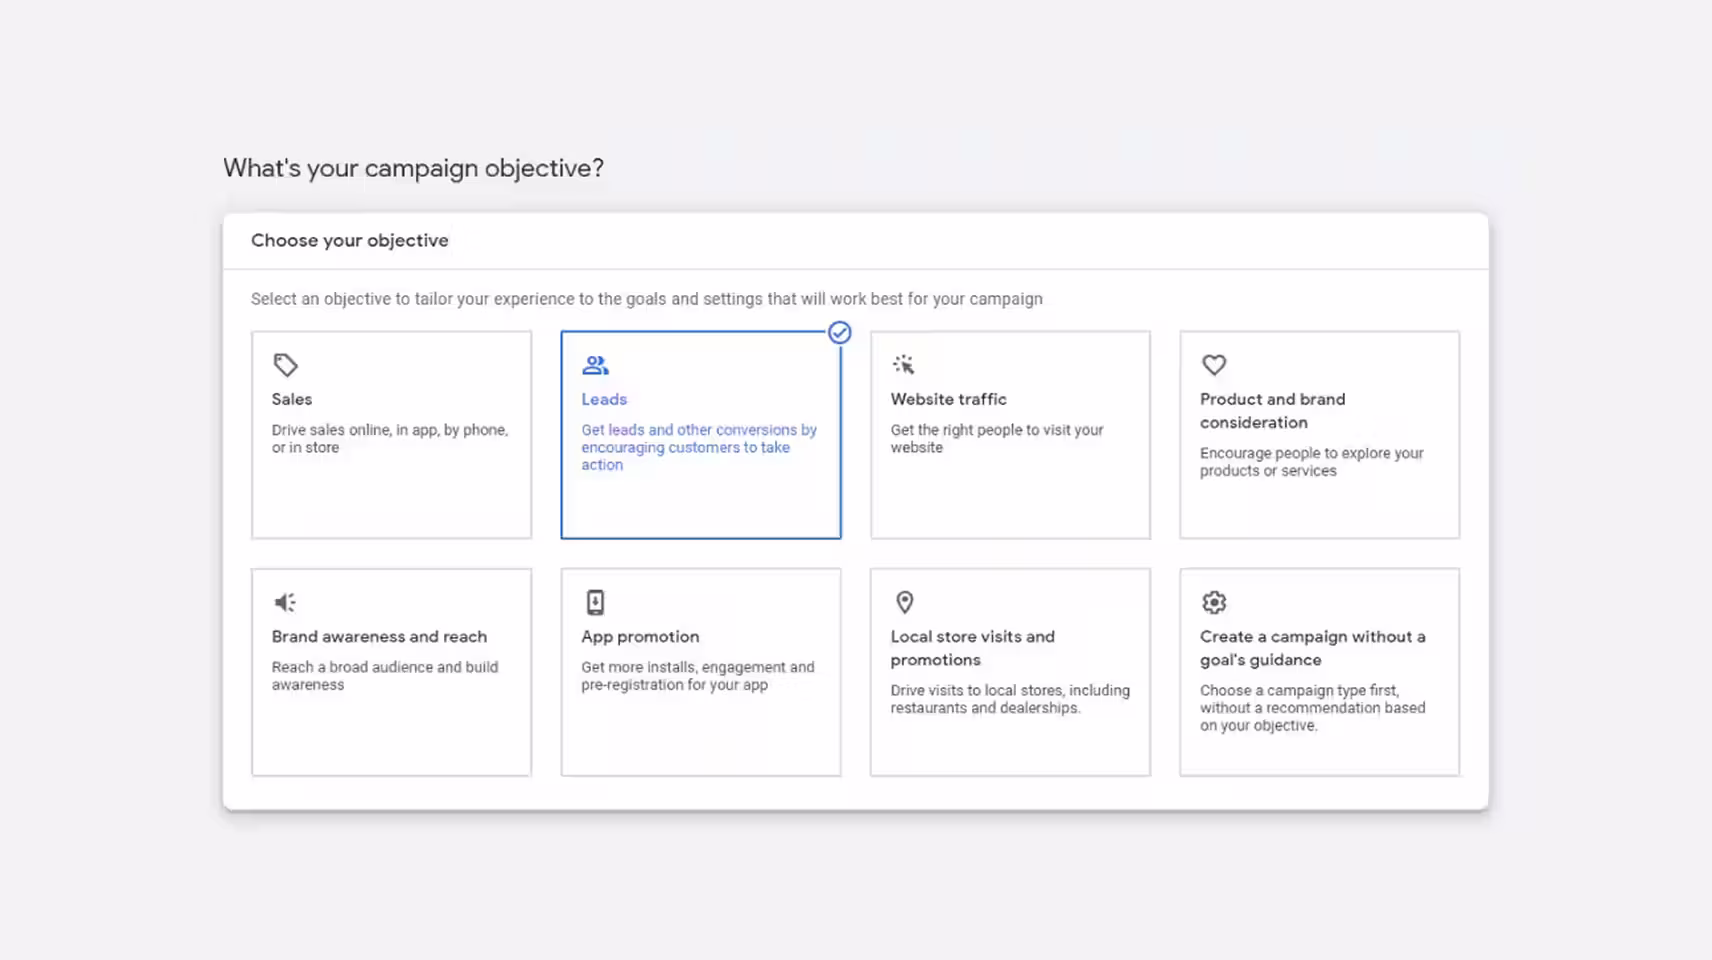The image size is (1712, 960).
Task: Click the gear icon for no-goal campaign
Action: click(1214, 602)
